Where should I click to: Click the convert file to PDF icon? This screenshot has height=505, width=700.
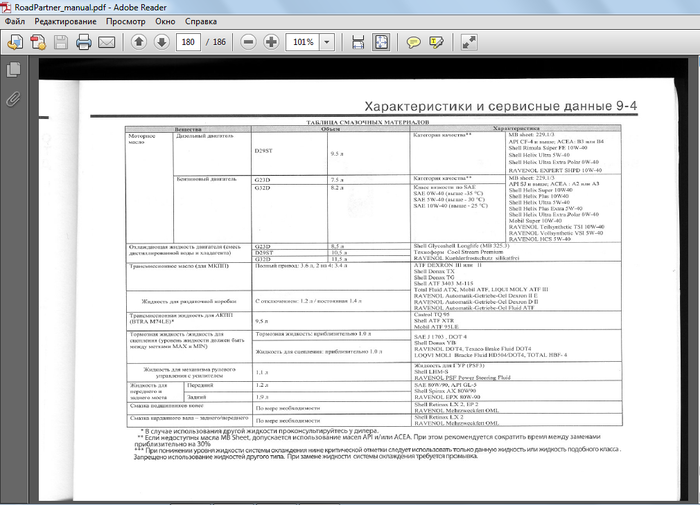(x=38, y=42)
